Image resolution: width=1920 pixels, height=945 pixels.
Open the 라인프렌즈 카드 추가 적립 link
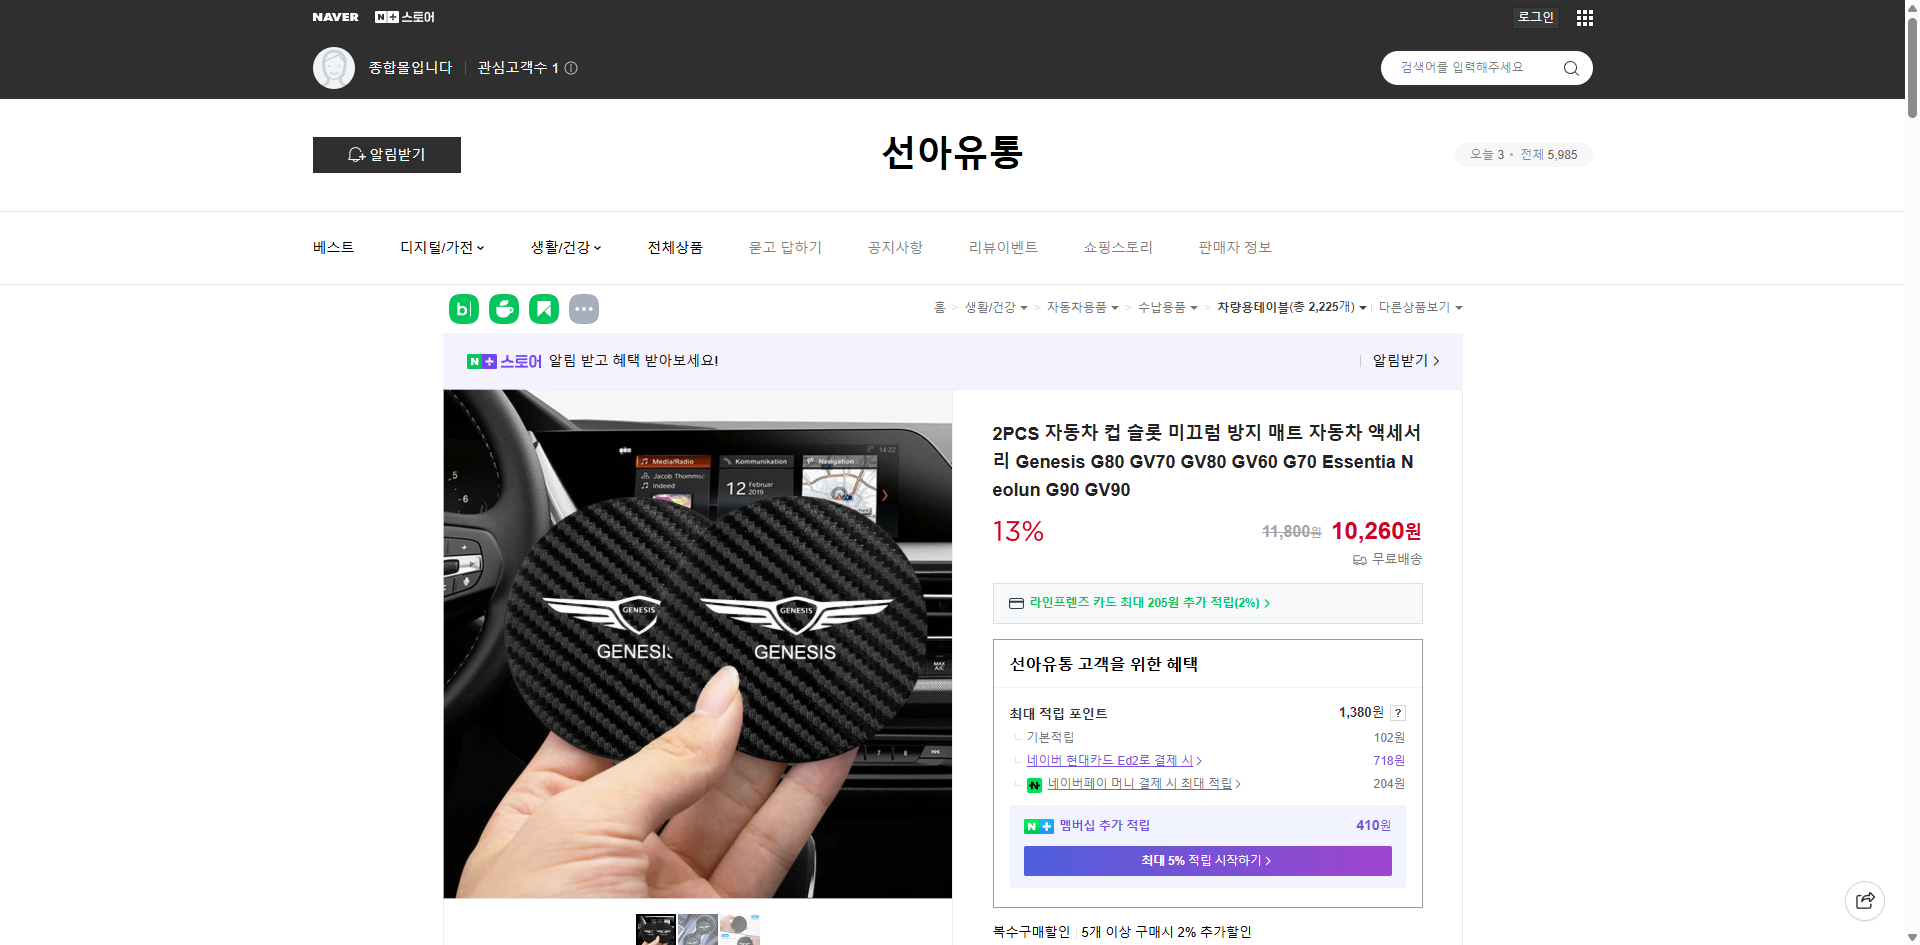1145,603
